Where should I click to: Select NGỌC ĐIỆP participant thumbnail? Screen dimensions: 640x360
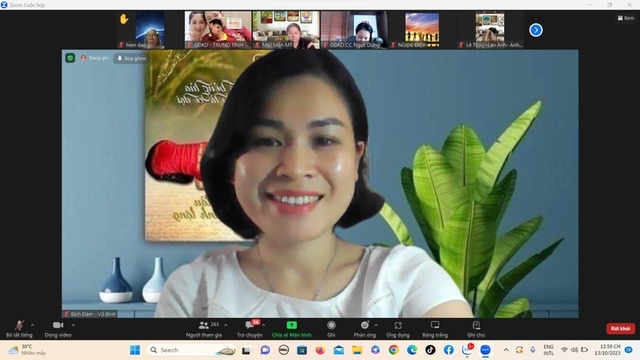click(x=422, y=30)
